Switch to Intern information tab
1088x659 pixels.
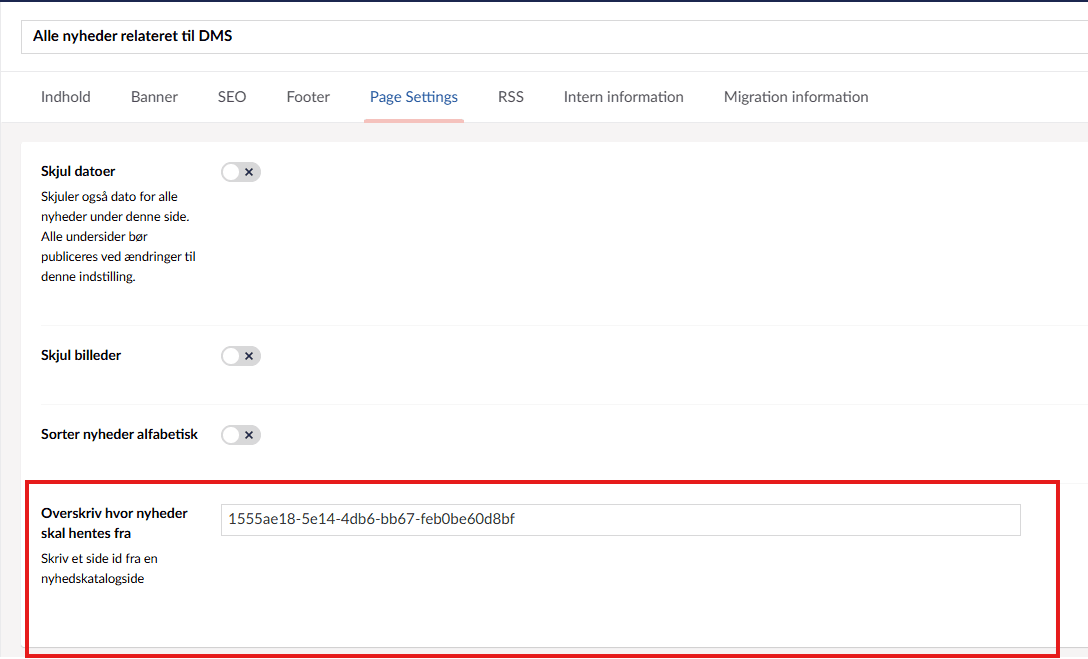(x=623, y=97)
